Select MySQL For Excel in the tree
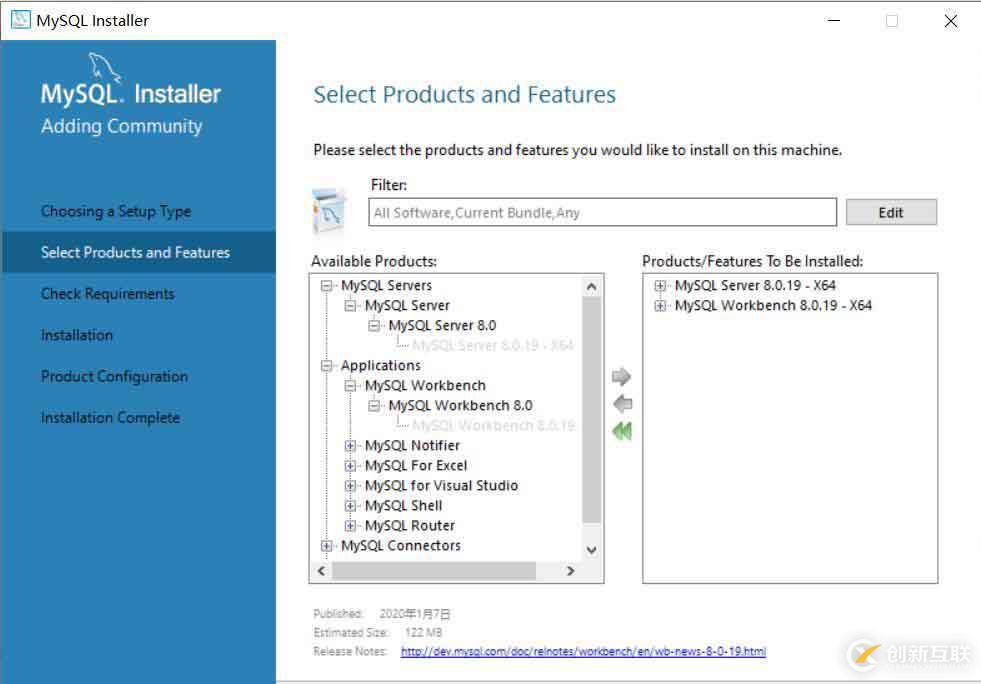The width and height of the screenshot is (981, 684). 416,466
